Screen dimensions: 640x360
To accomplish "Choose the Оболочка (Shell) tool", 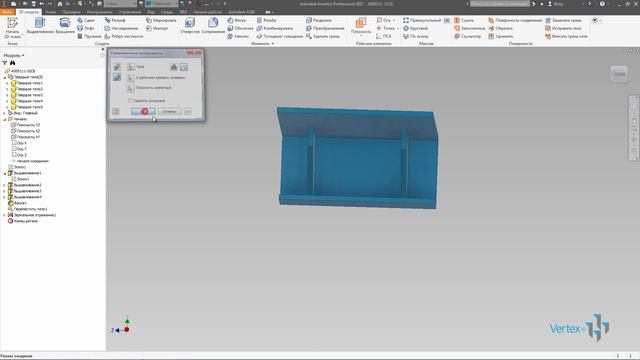I will click(x=240, y=28).
